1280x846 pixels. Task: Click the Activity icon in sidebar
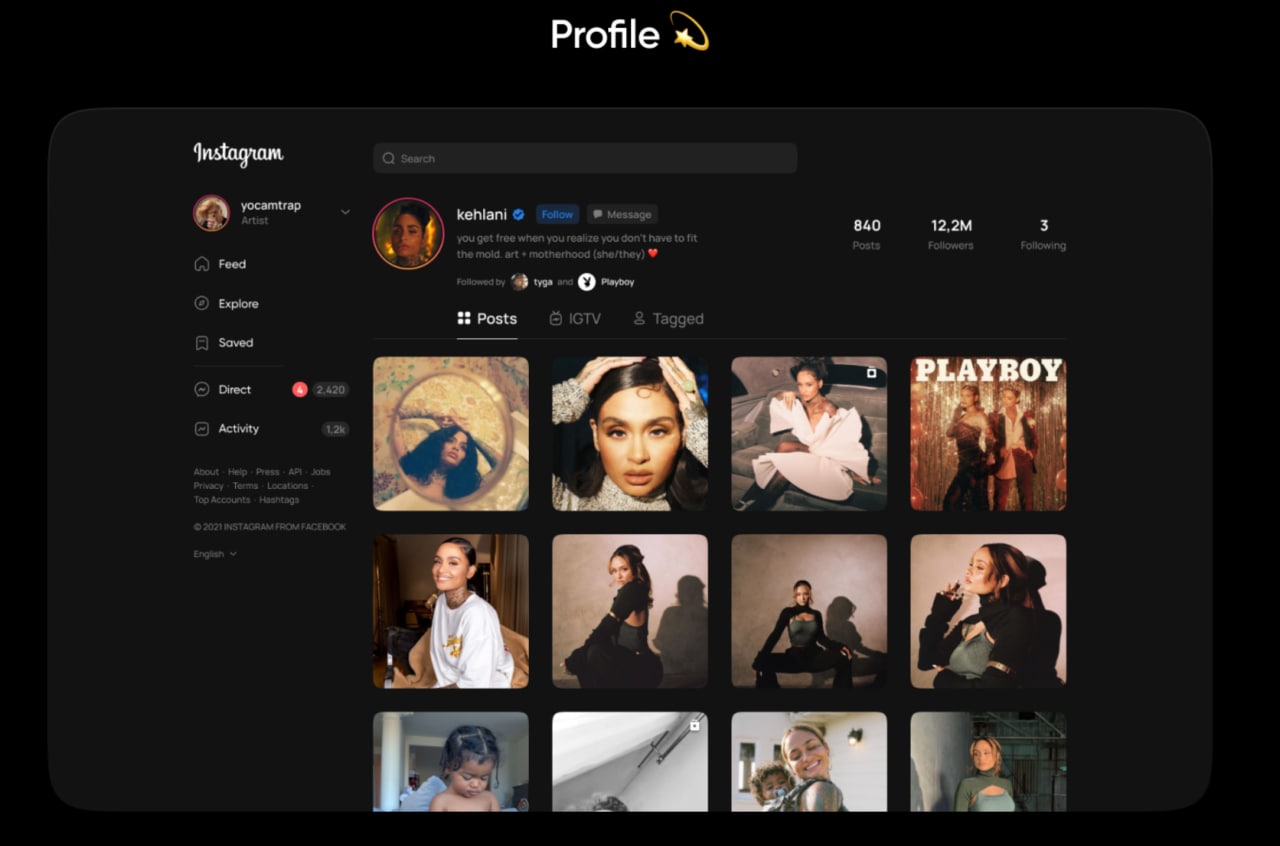pos(201,428)
